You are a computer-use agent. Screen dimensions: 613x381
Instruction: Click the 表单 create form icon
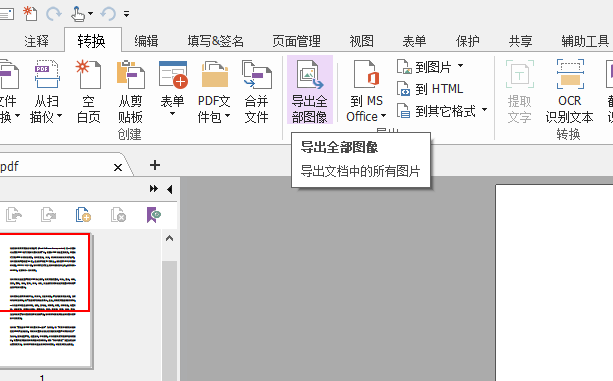(173, 74)
